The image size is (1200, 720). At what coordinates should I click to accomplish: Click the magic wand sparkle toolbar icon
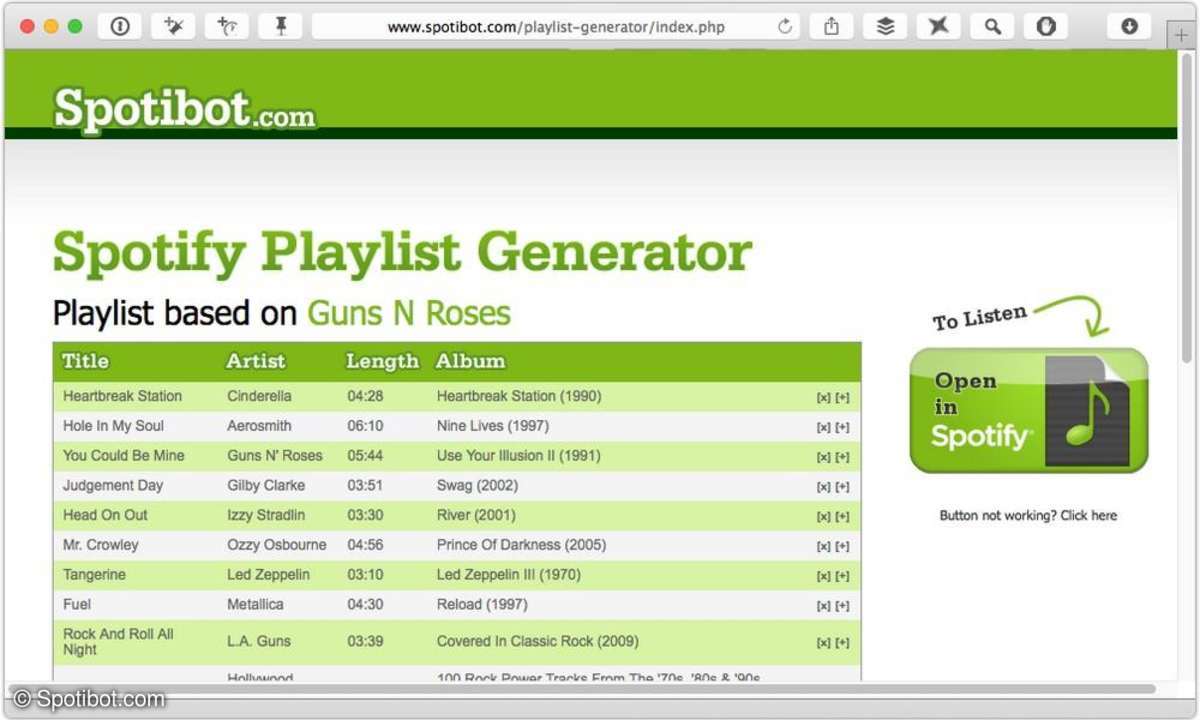point(174,27)
